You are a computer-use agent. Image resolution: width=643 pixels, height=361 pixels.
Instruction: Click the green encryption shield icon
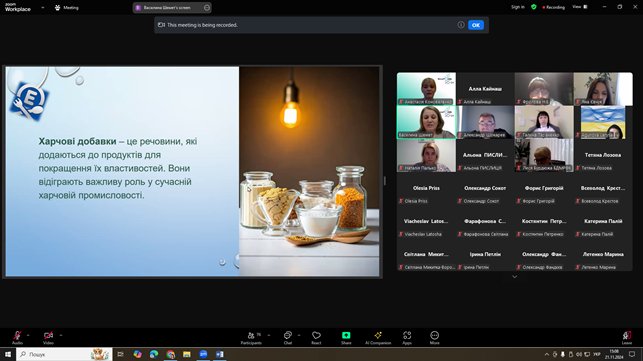pyautogui.click(x=534, y=7)
